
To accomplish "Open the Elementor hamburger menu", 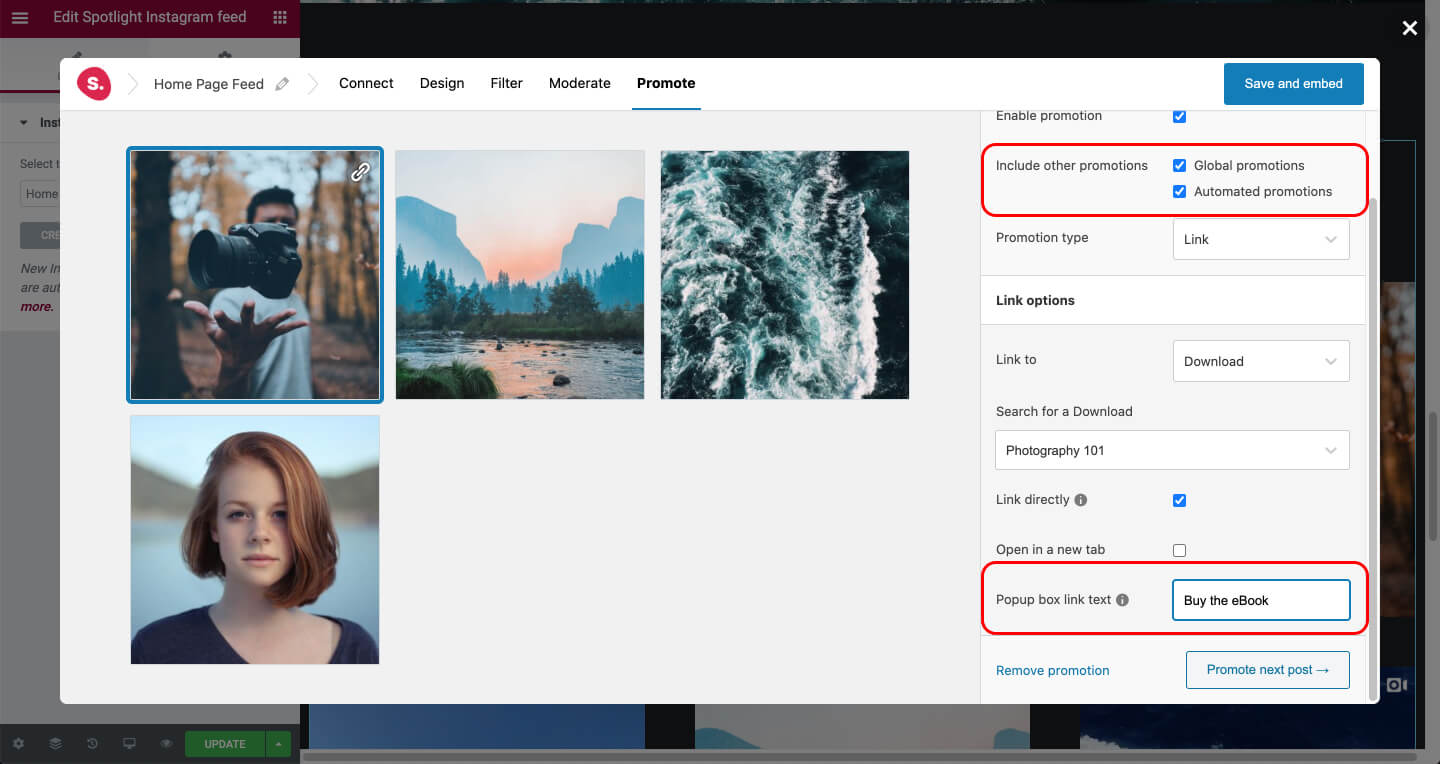I will 20,18.
